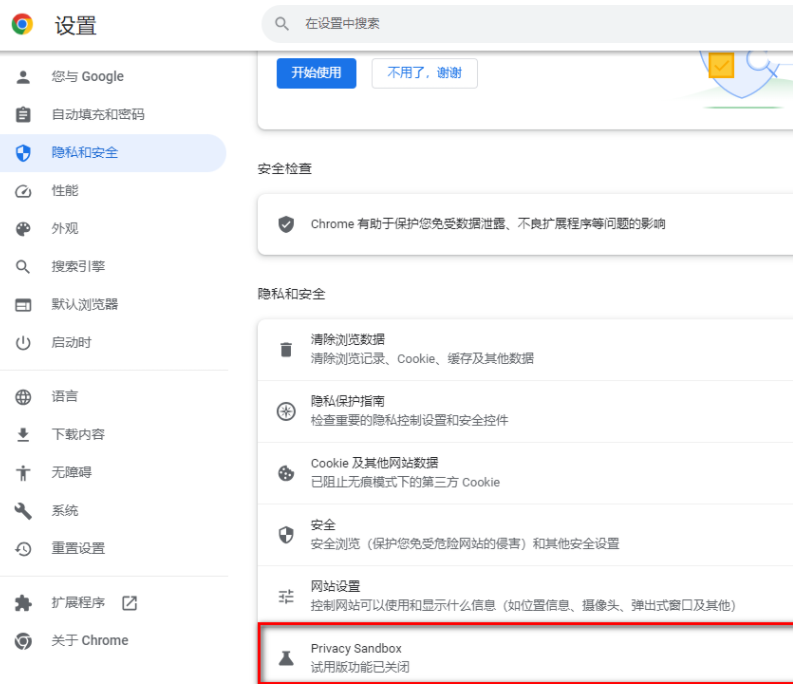Viewport: 793px width, 684px height.
Task: Click the power icon for 启动时
Action: coord(23,343)
